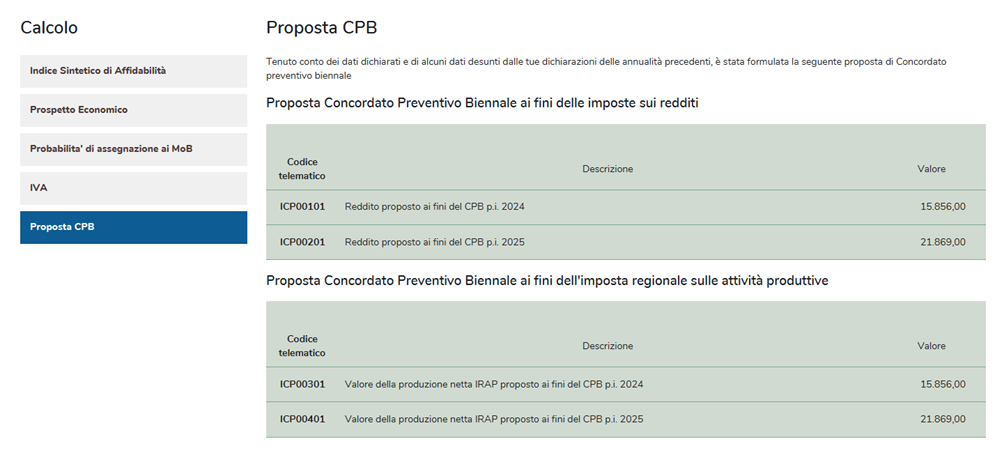Click code ICP00401 row label
This screenshot has height=453, width=1004.
coord(302,419)
